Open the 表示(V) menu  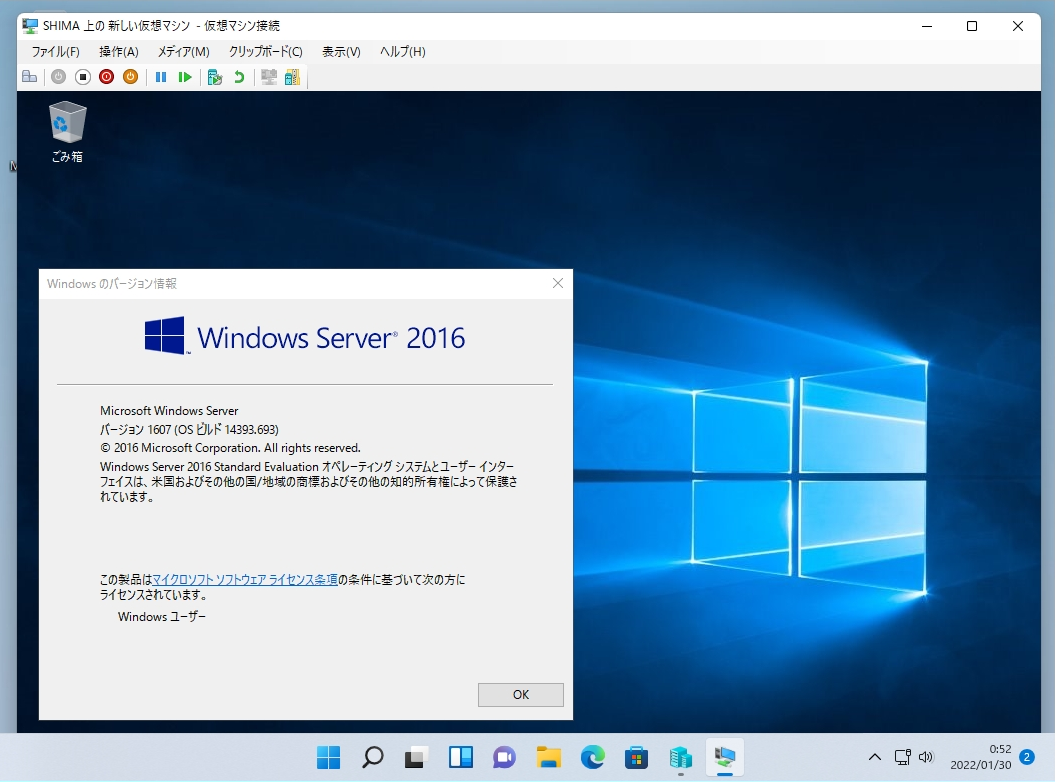341,52
